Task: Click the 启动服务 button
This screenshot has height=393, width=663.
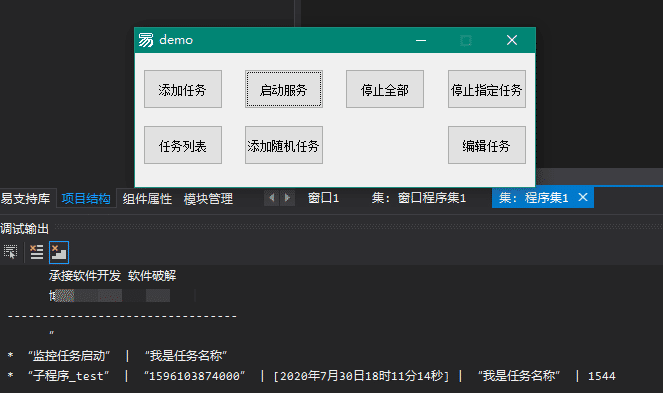Action: 284,89
